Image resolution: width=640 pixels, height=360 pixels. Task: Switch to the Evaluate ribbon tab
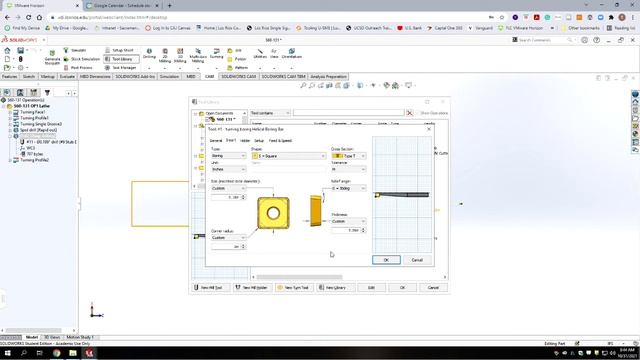tap(67, 76)
